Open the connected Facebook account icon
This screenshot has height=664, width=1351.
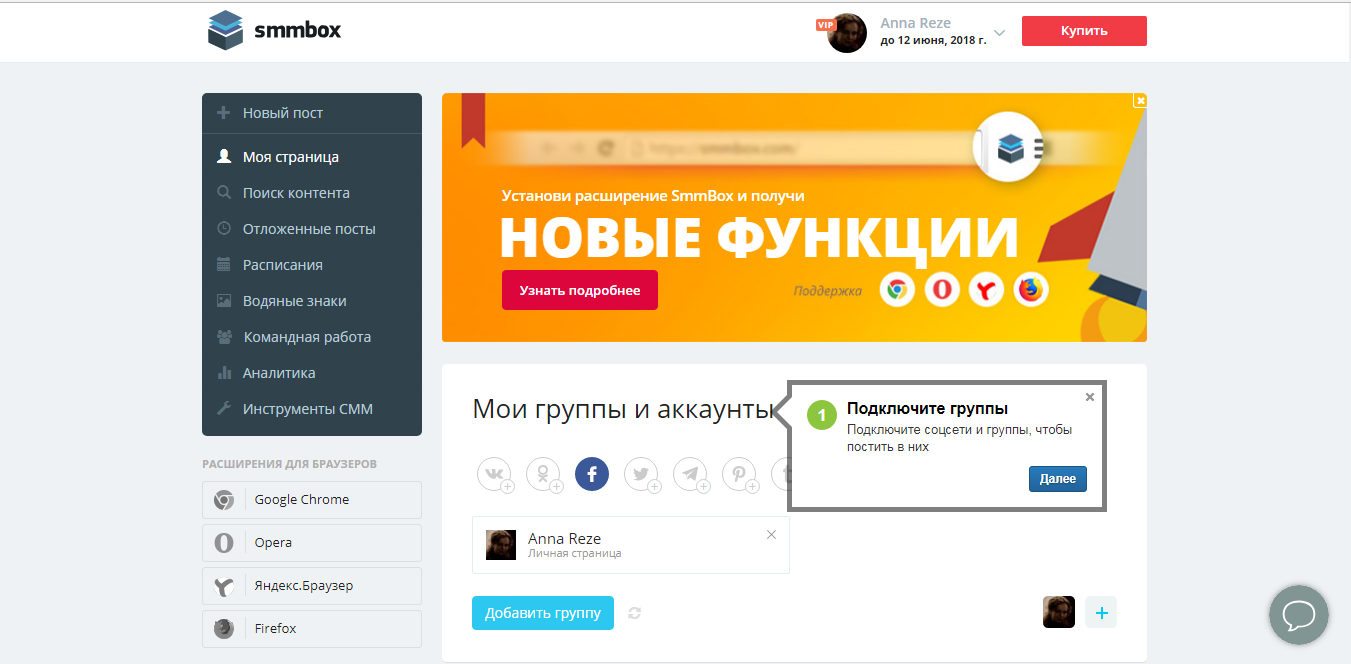coord(591,474)
